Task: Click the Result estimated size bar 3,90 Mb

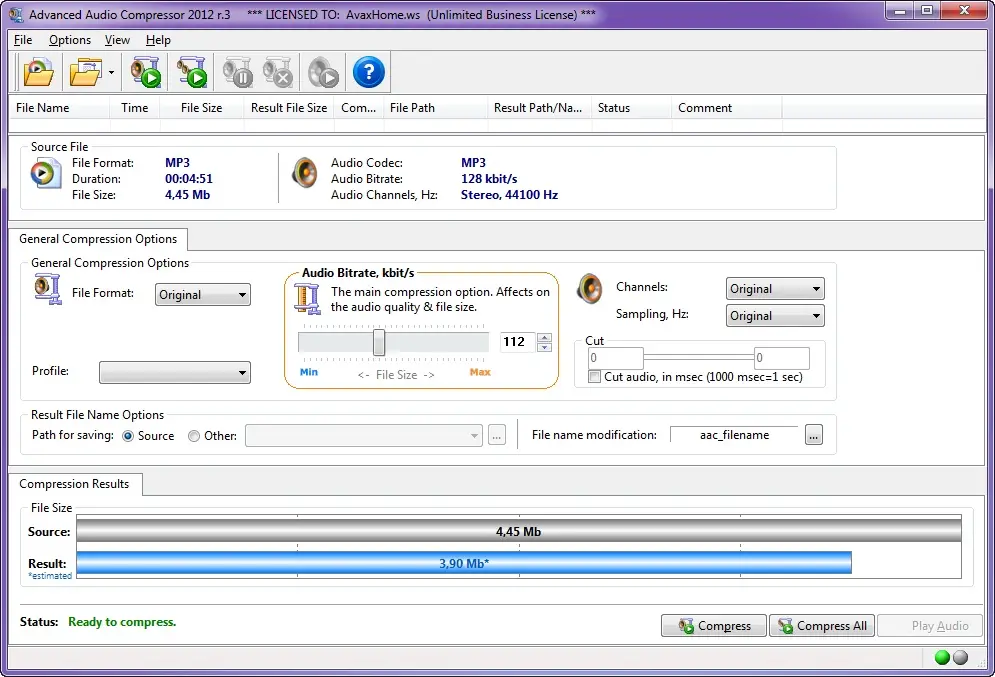Action: click(464, 563)
